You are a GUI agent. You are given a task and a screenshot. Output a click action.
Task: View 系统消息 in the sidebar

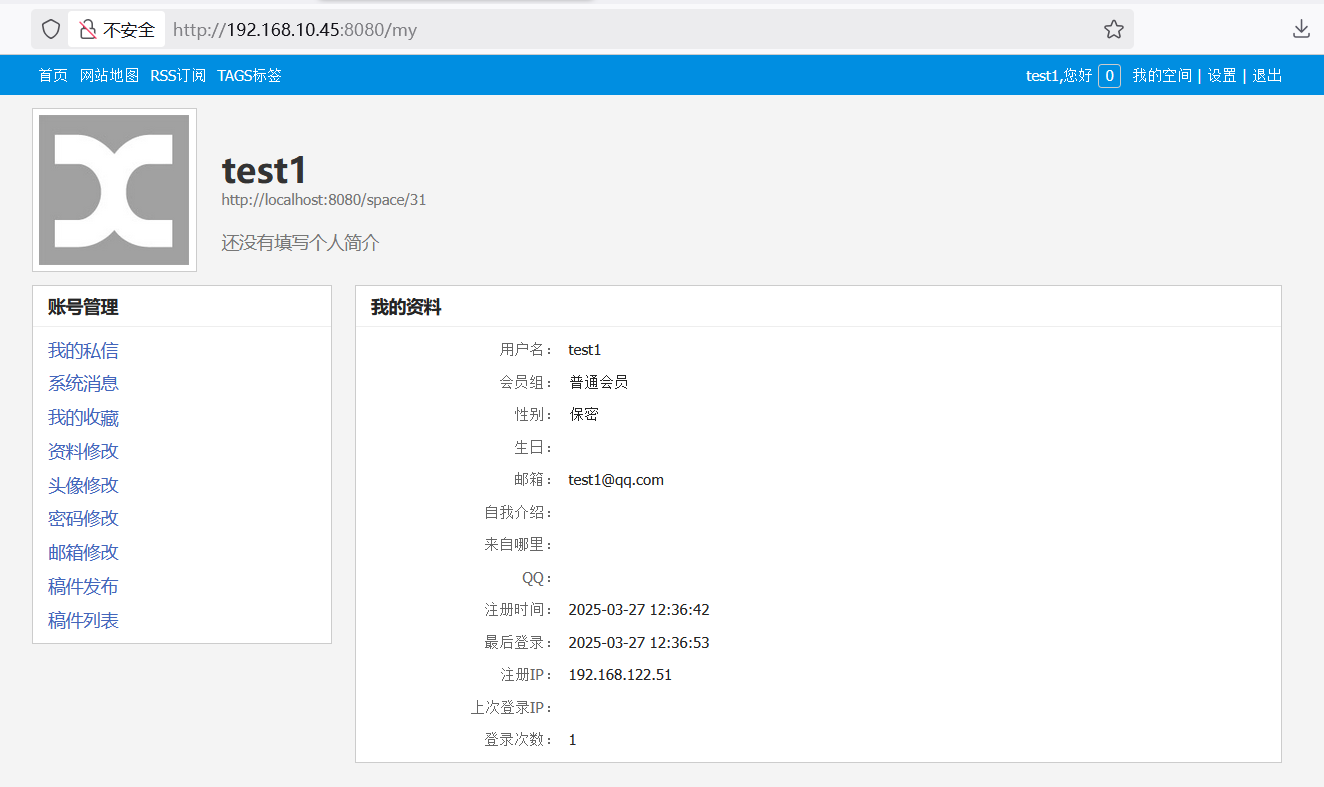point(83,384)
